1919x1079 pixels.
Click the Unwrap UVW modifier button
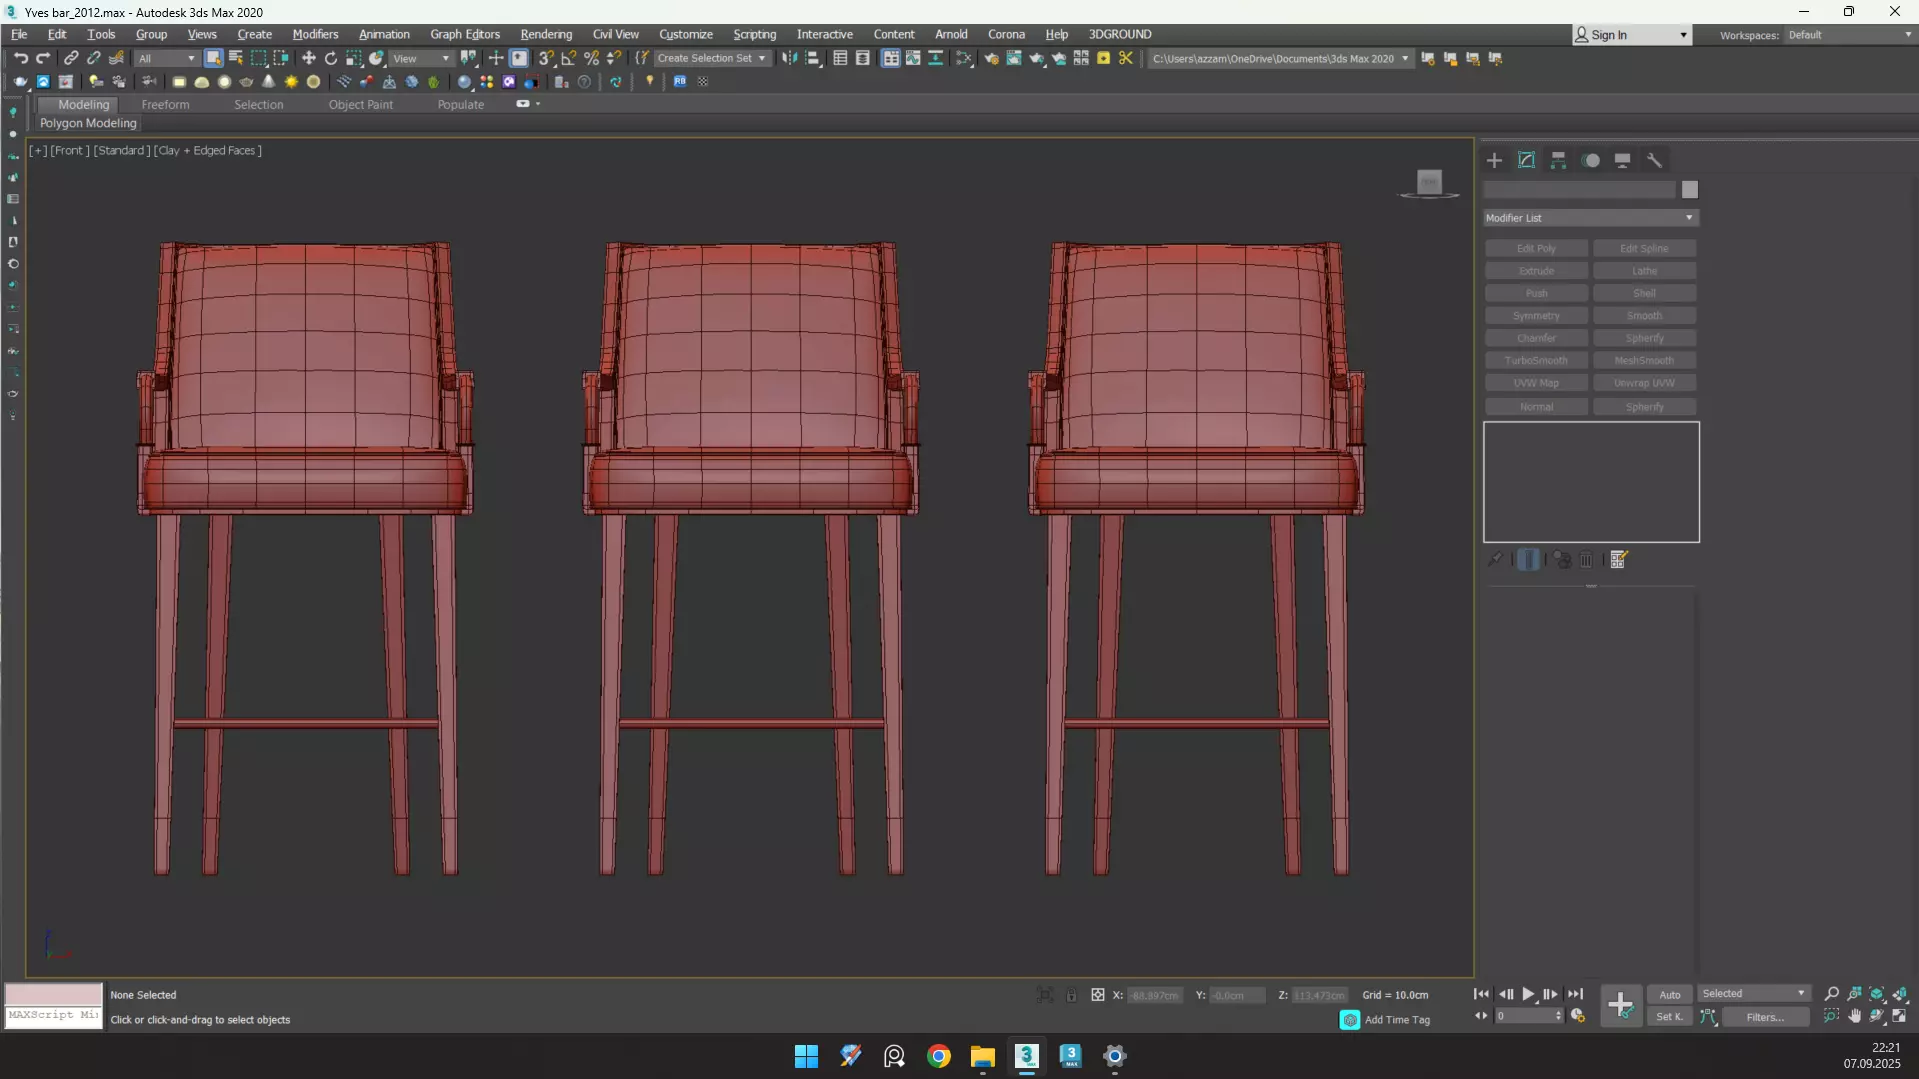[1644, 383]
